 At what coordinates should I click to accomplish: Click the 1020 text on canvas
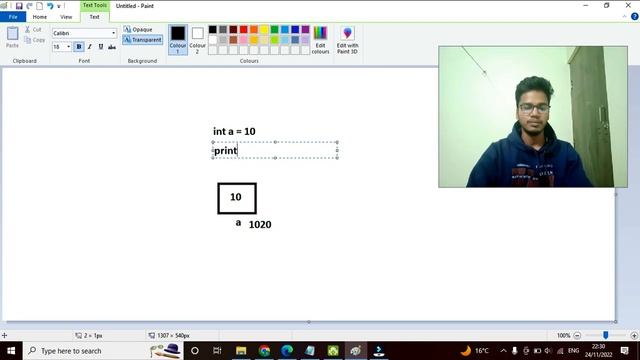tap(260, 224)
